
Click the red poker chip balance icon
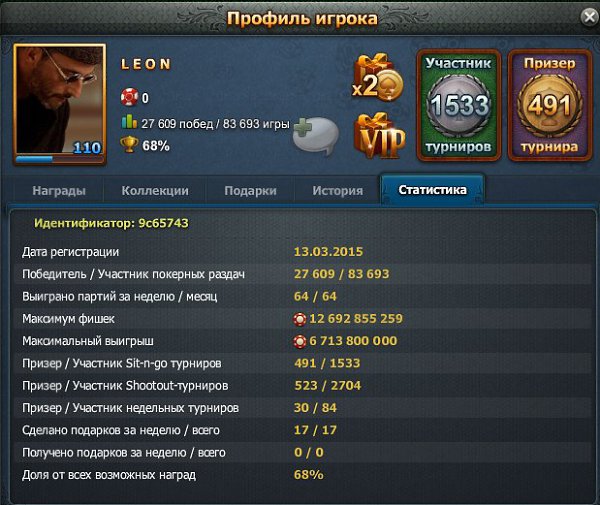coord(129,97)
